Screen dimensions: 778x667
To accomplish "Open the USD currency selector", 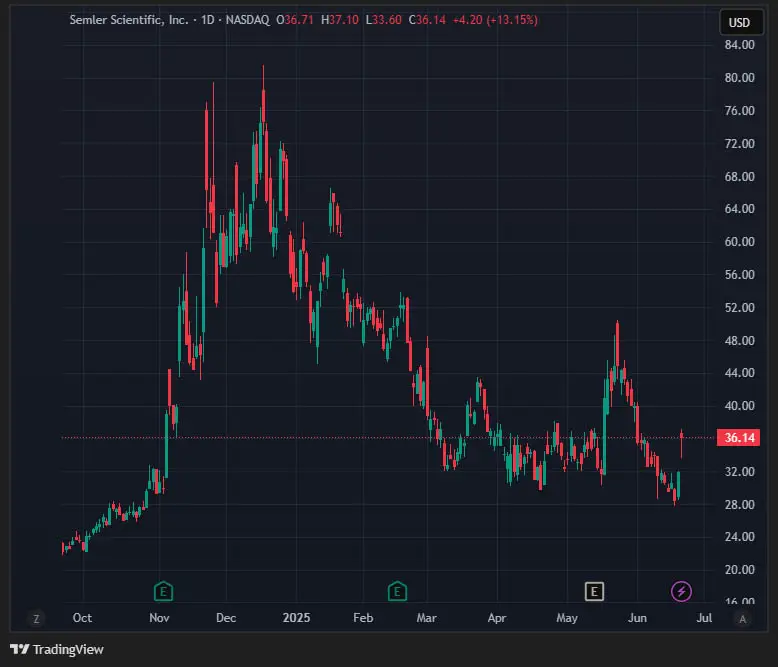I will pyautogui.click(x=741, y=22).
